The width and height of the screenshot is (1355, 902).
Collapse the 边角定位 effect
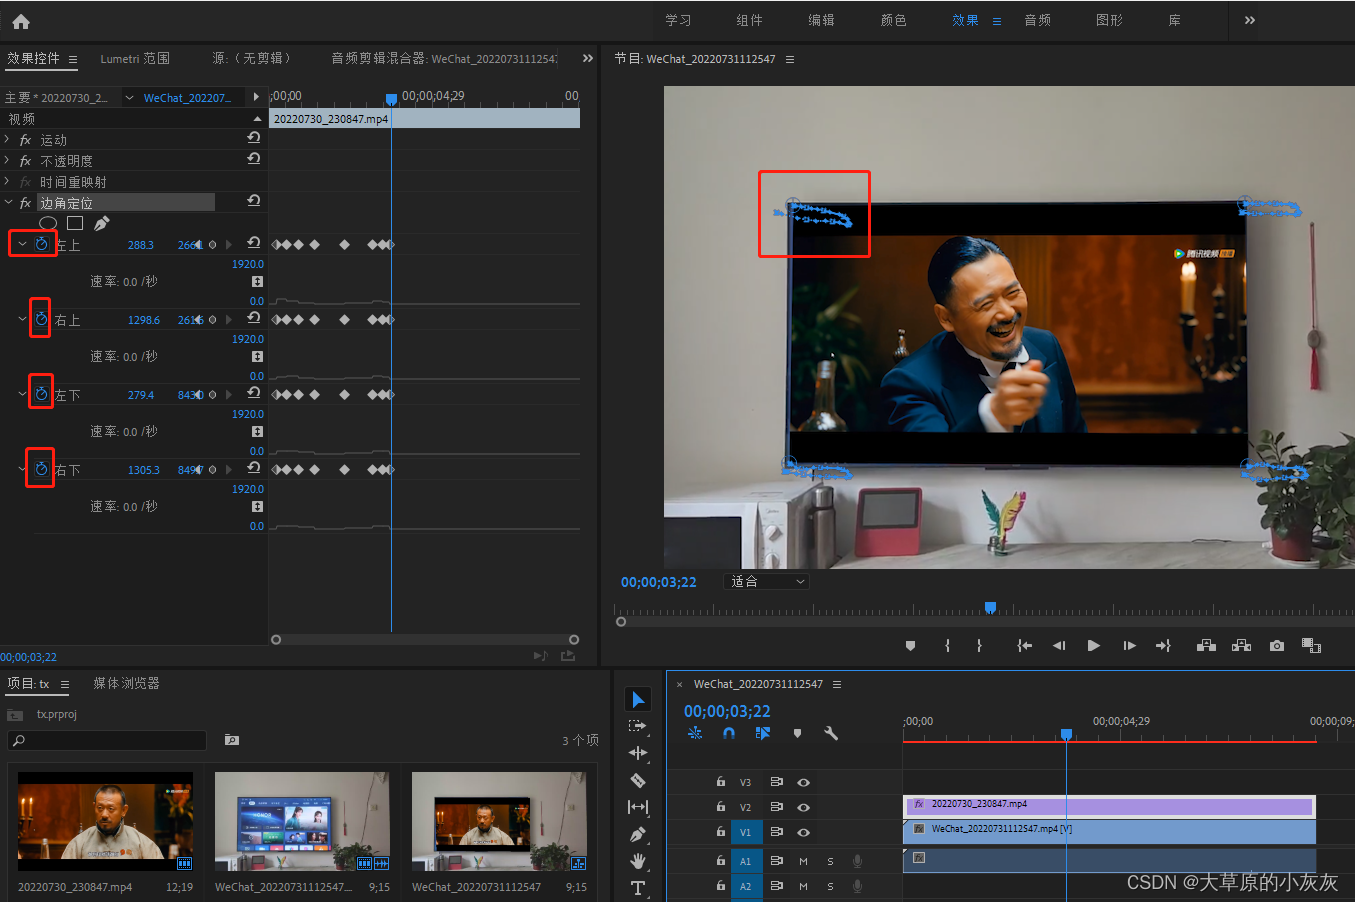8,202
